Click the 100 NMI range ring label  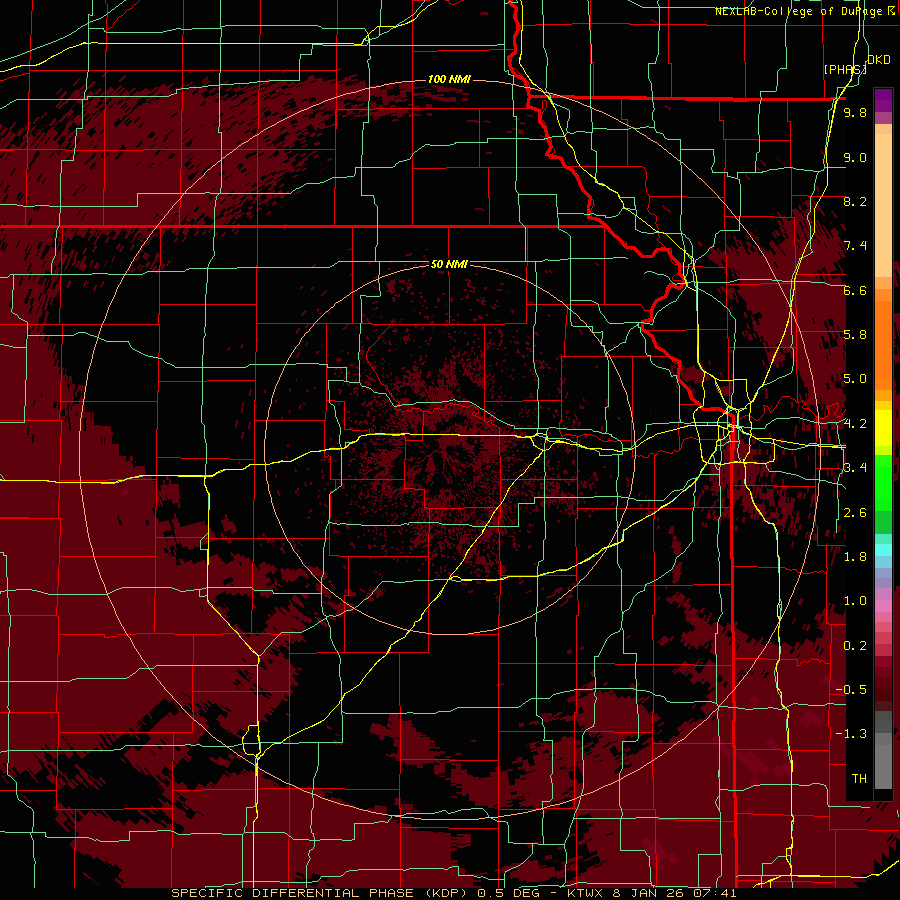coord(449,79)
